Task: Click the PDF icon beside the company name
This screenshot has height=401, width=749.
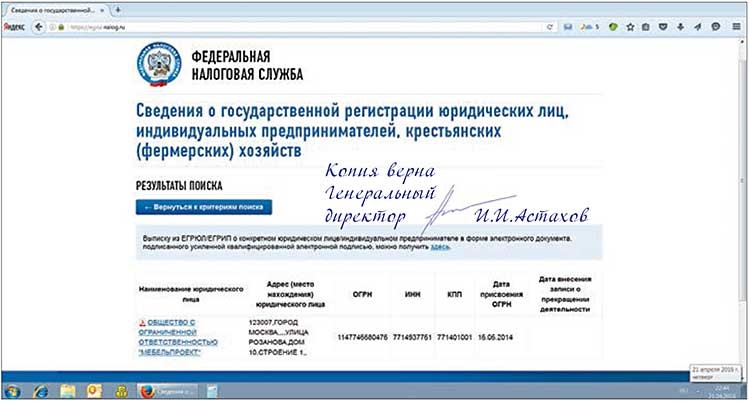Action: [140, 324]
